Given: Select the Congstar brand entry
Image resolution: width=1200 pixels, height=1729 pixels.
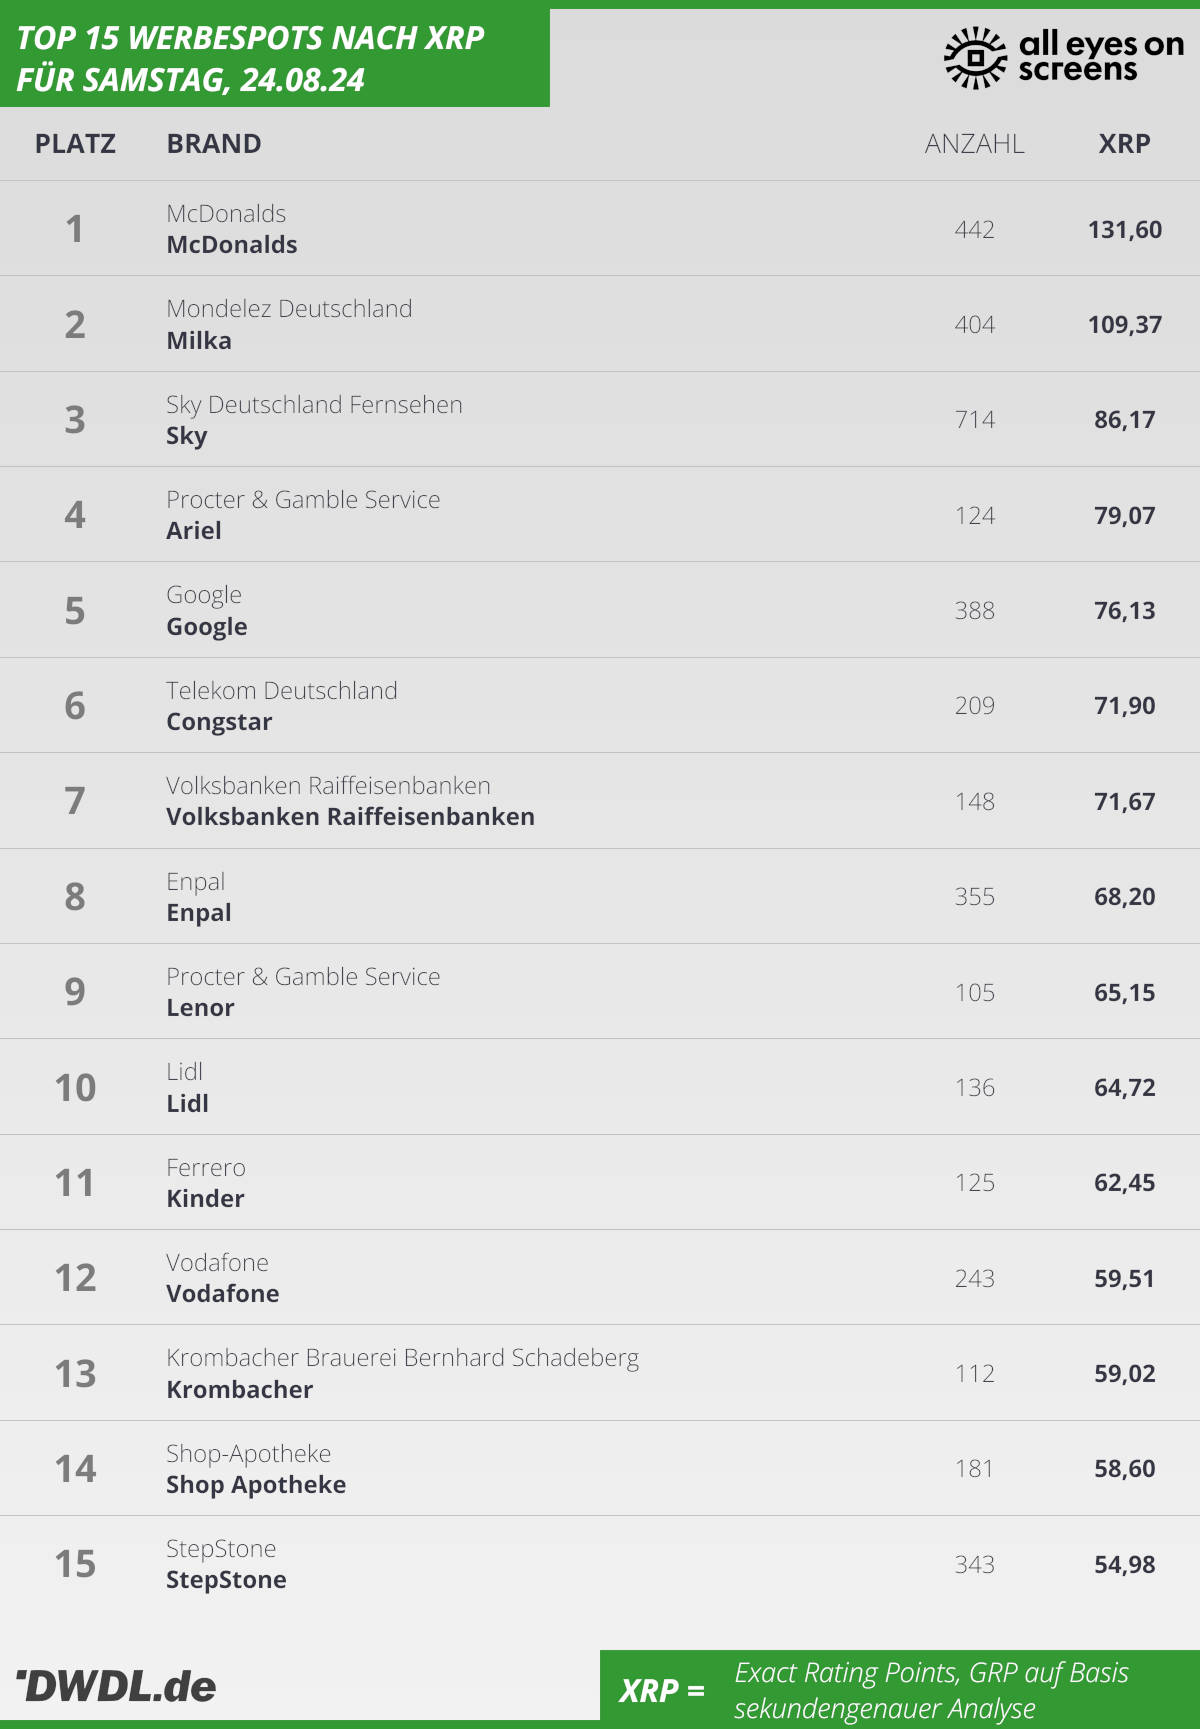Looking at the screenshot, I should point(219,722).
